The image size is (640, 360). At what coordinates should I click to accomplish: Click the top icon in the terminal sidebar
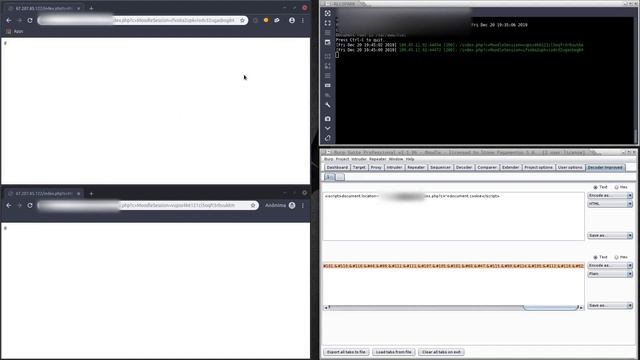click(328, 13)
